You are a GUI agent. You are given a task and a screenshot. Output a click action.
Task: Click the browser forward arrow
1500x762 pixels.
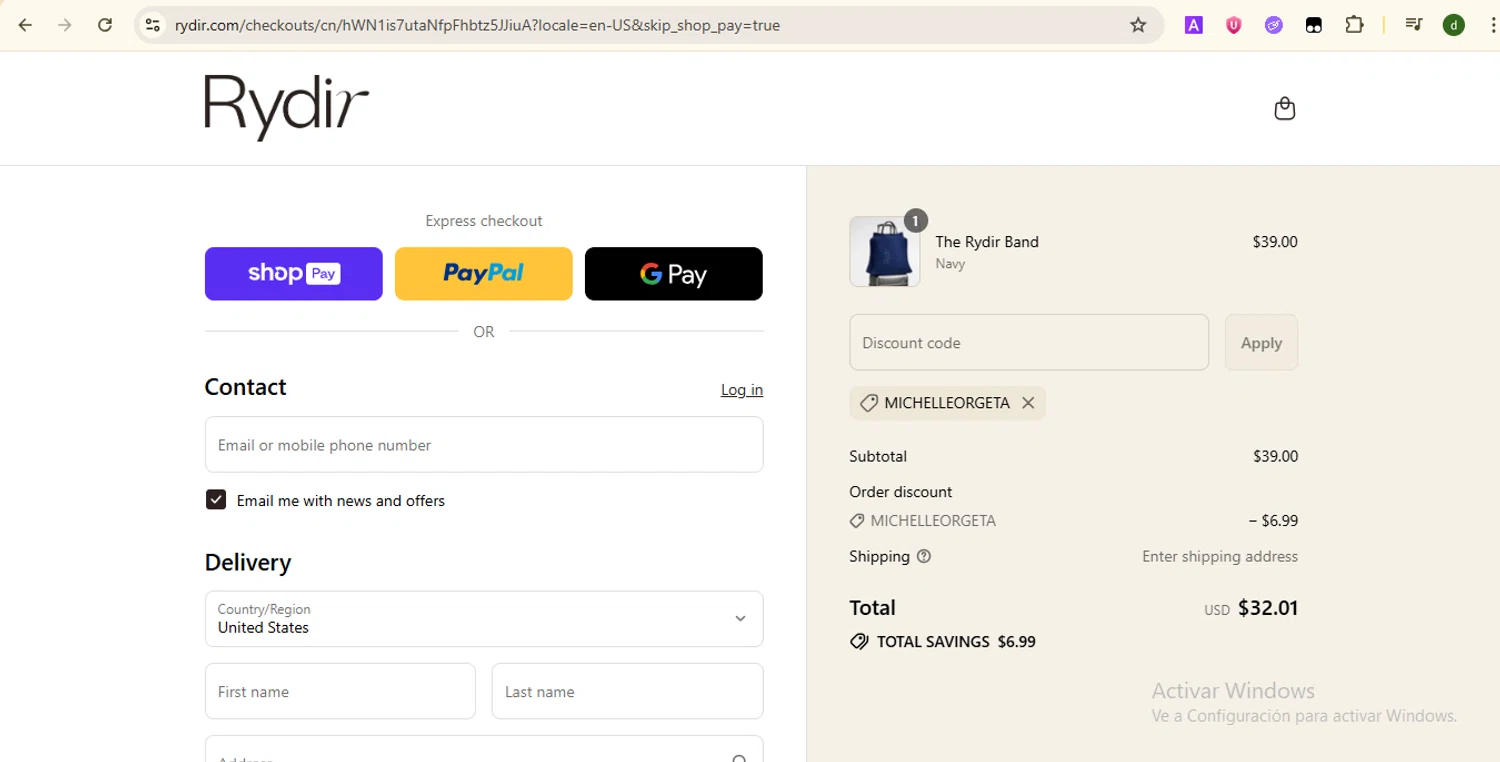tap(65, 25)
